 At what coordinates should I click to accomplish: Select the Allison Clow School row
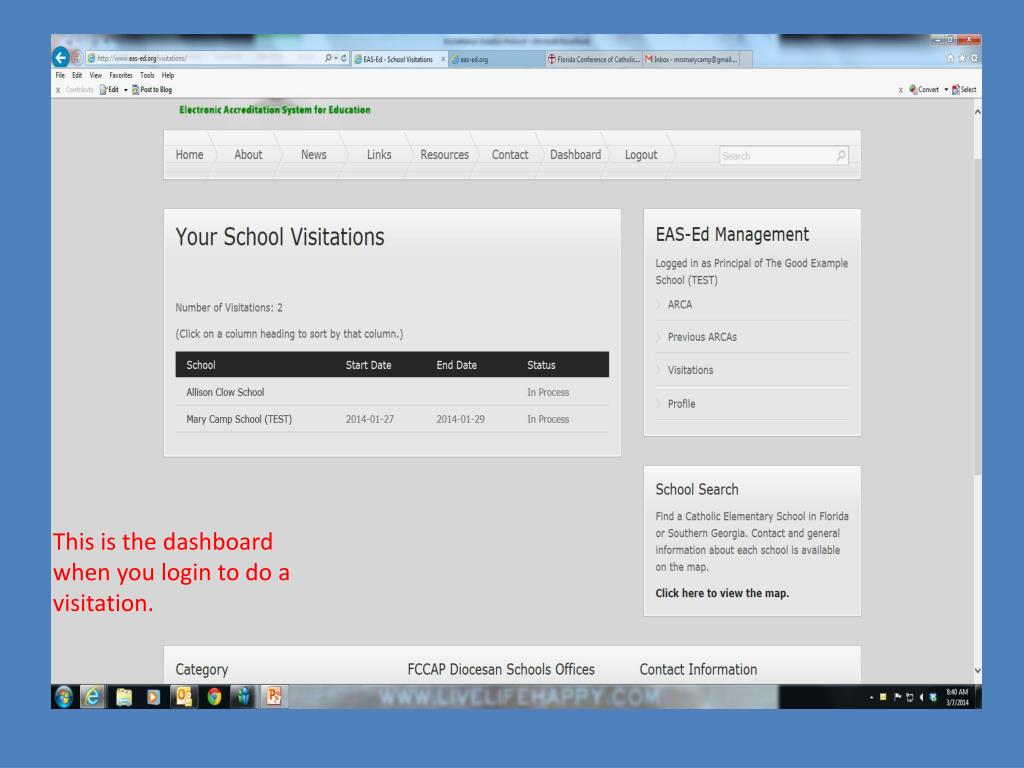point(392,392)
